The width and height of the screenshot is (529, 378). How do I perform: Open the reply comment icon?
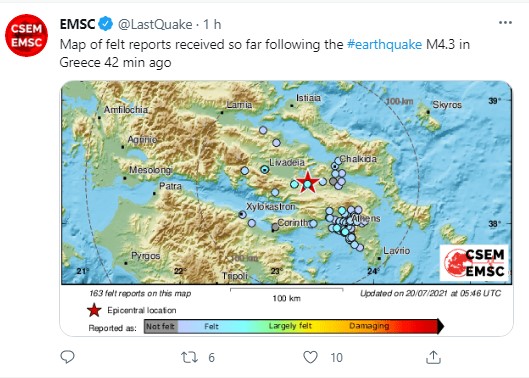coord(67,357)
